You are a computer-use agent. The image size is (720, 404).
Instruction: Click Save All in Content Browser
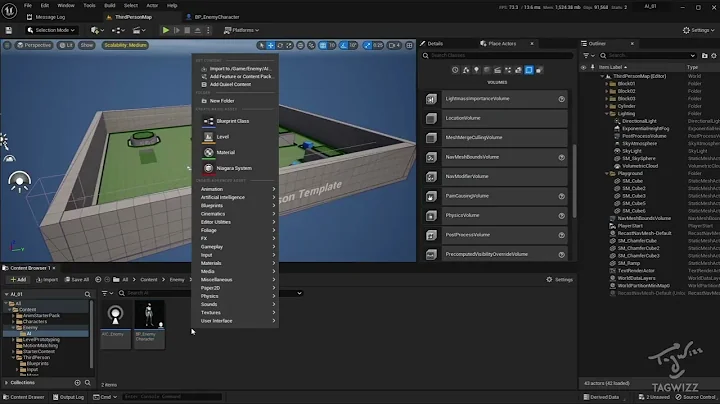77,280
